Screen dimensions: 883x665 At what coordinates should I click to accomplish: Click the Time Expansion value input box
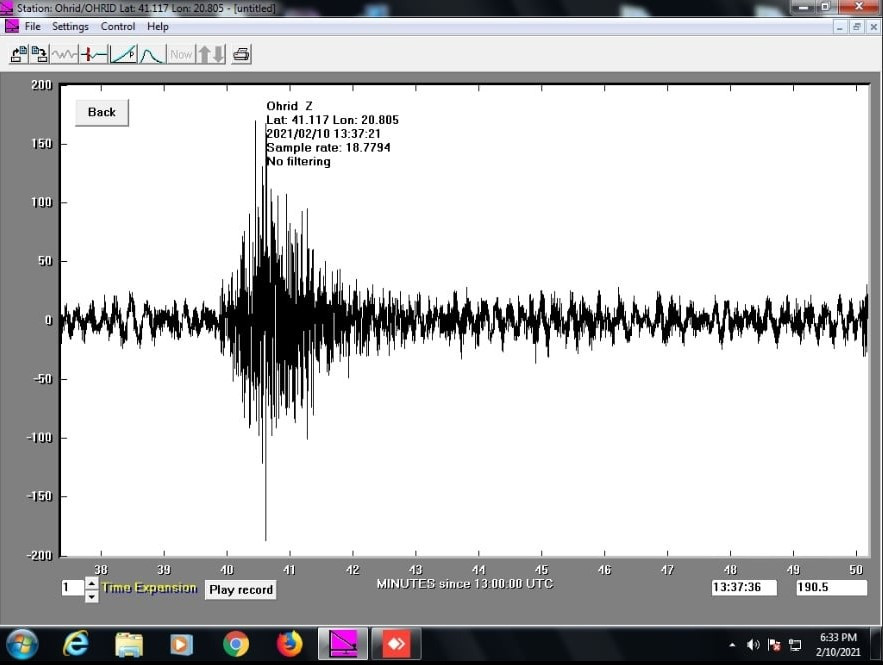pyautogui.click(x=74, y=588)
